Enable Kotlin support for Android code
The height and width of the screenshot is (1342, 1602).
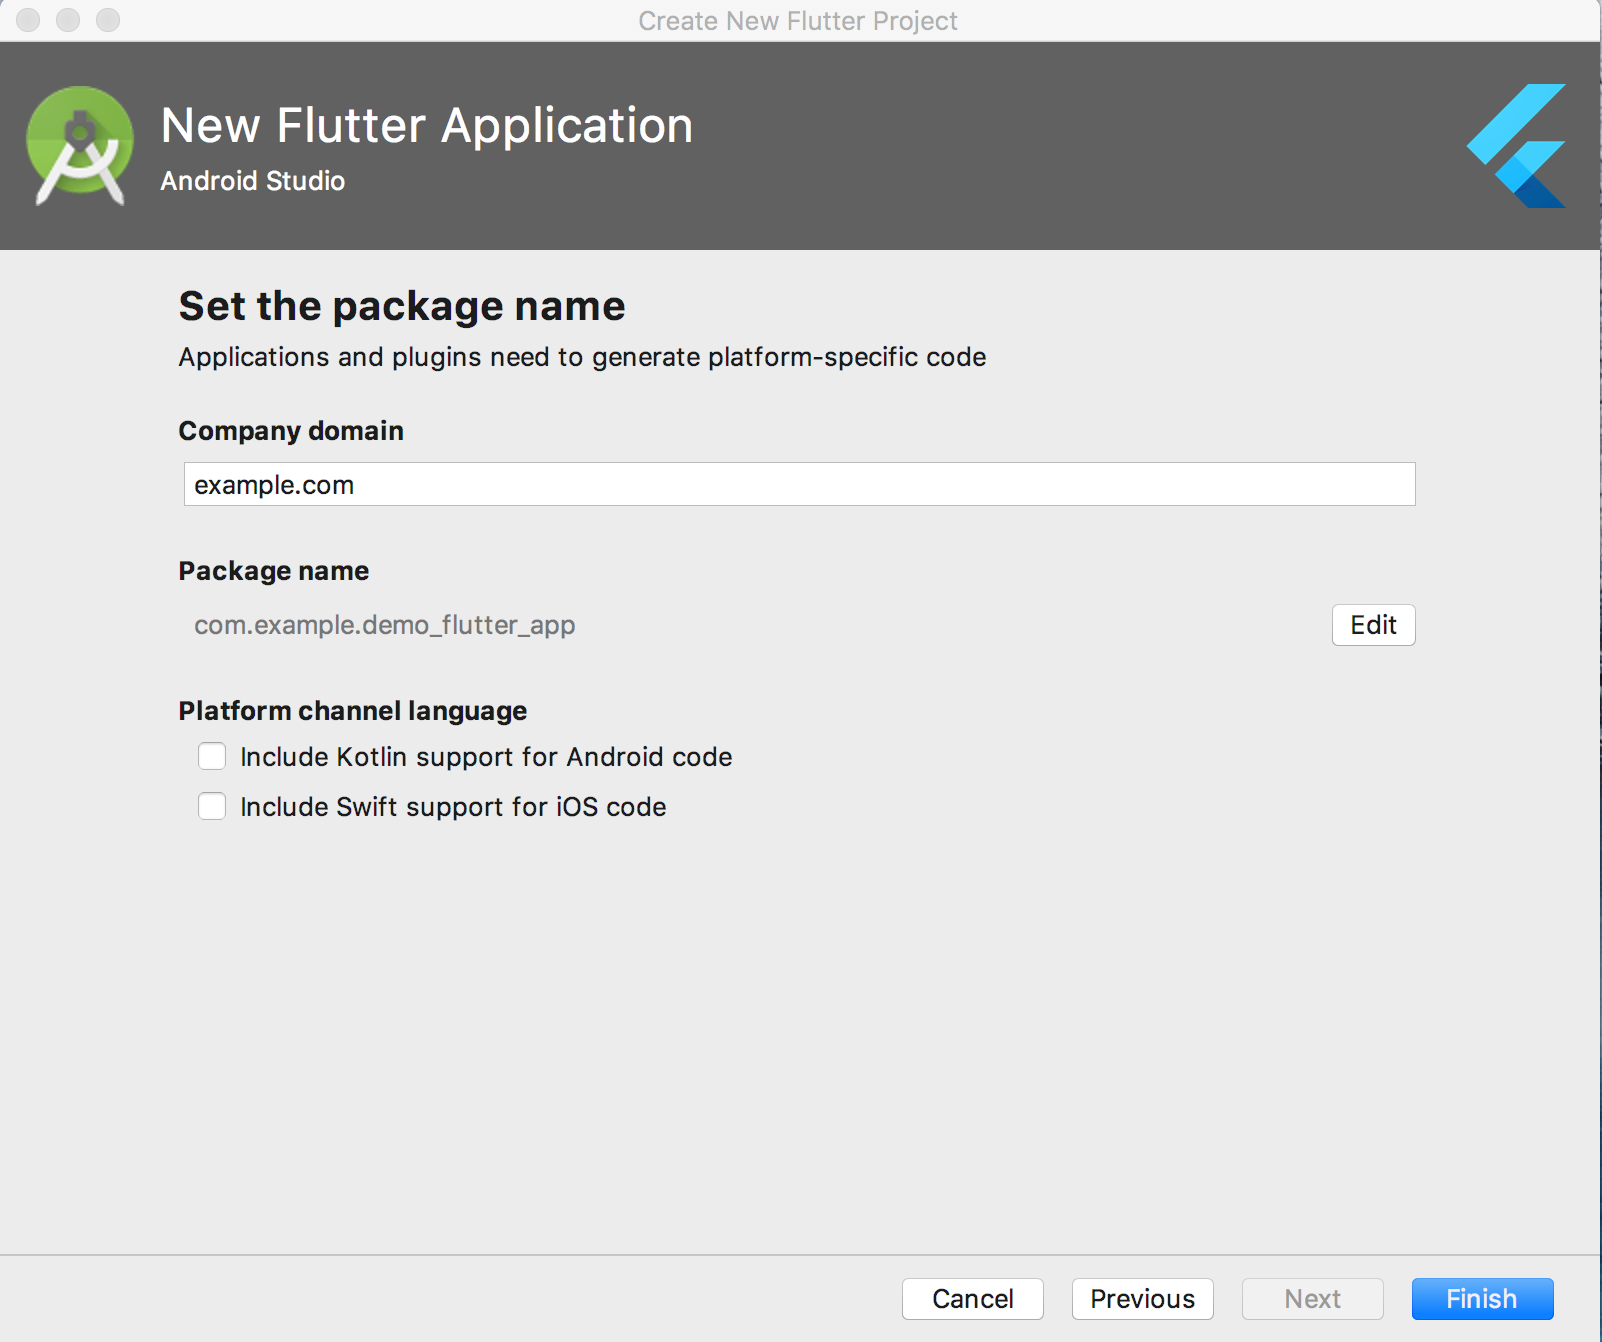212,756
